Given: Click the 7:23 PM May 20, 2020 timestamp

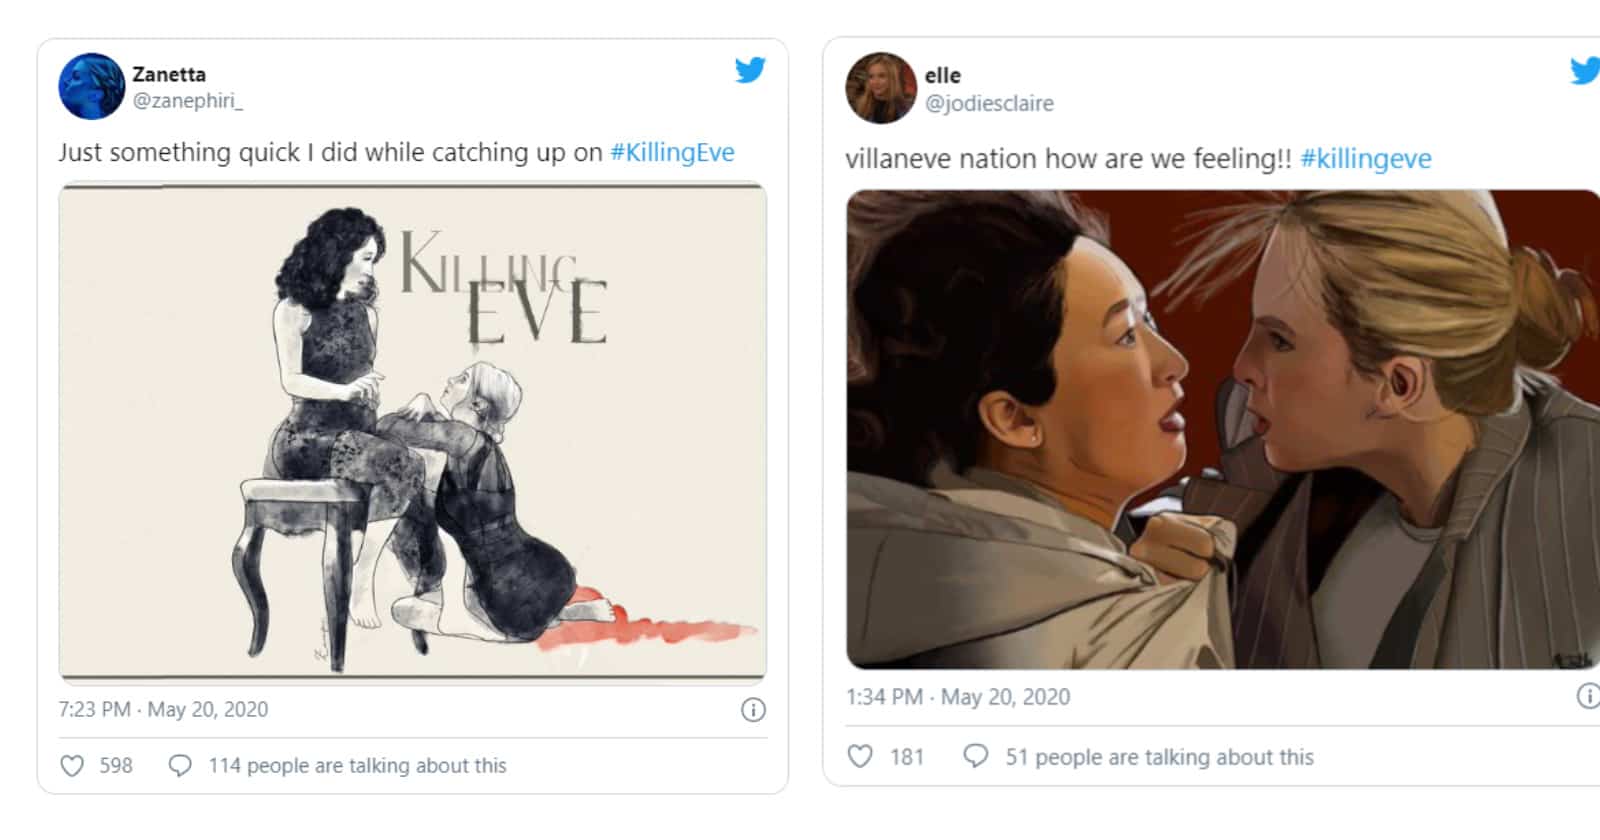Looking at the screenshot, I should pyautogui.click(x=163, y=710).
